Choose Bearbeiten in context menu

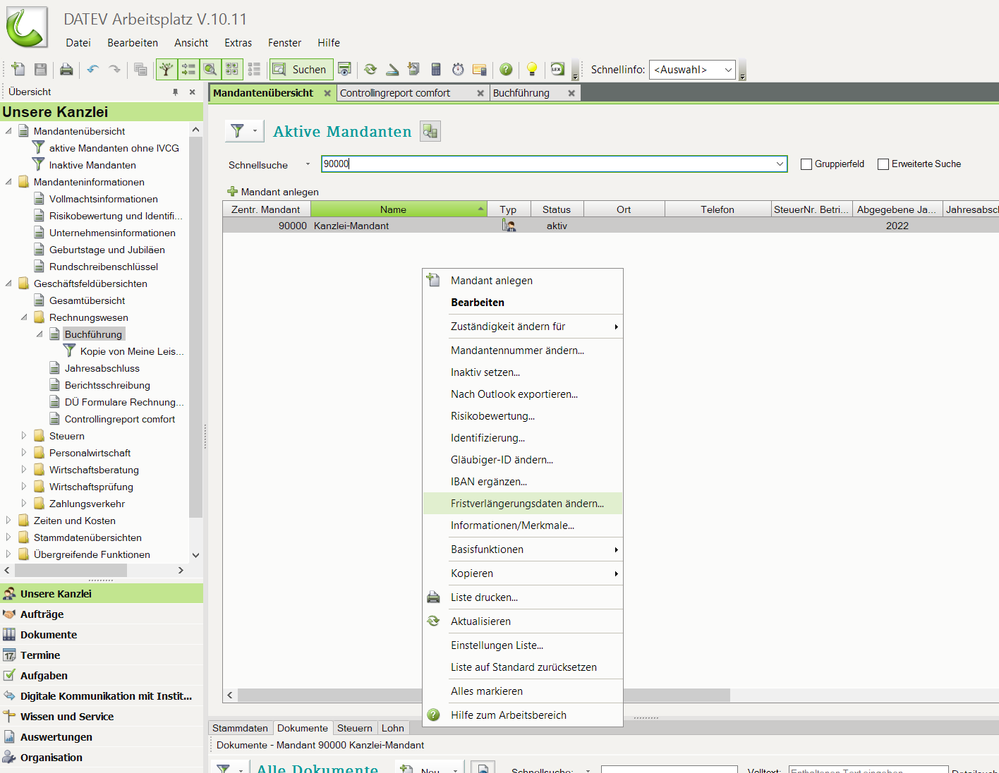tap(523, 302)
